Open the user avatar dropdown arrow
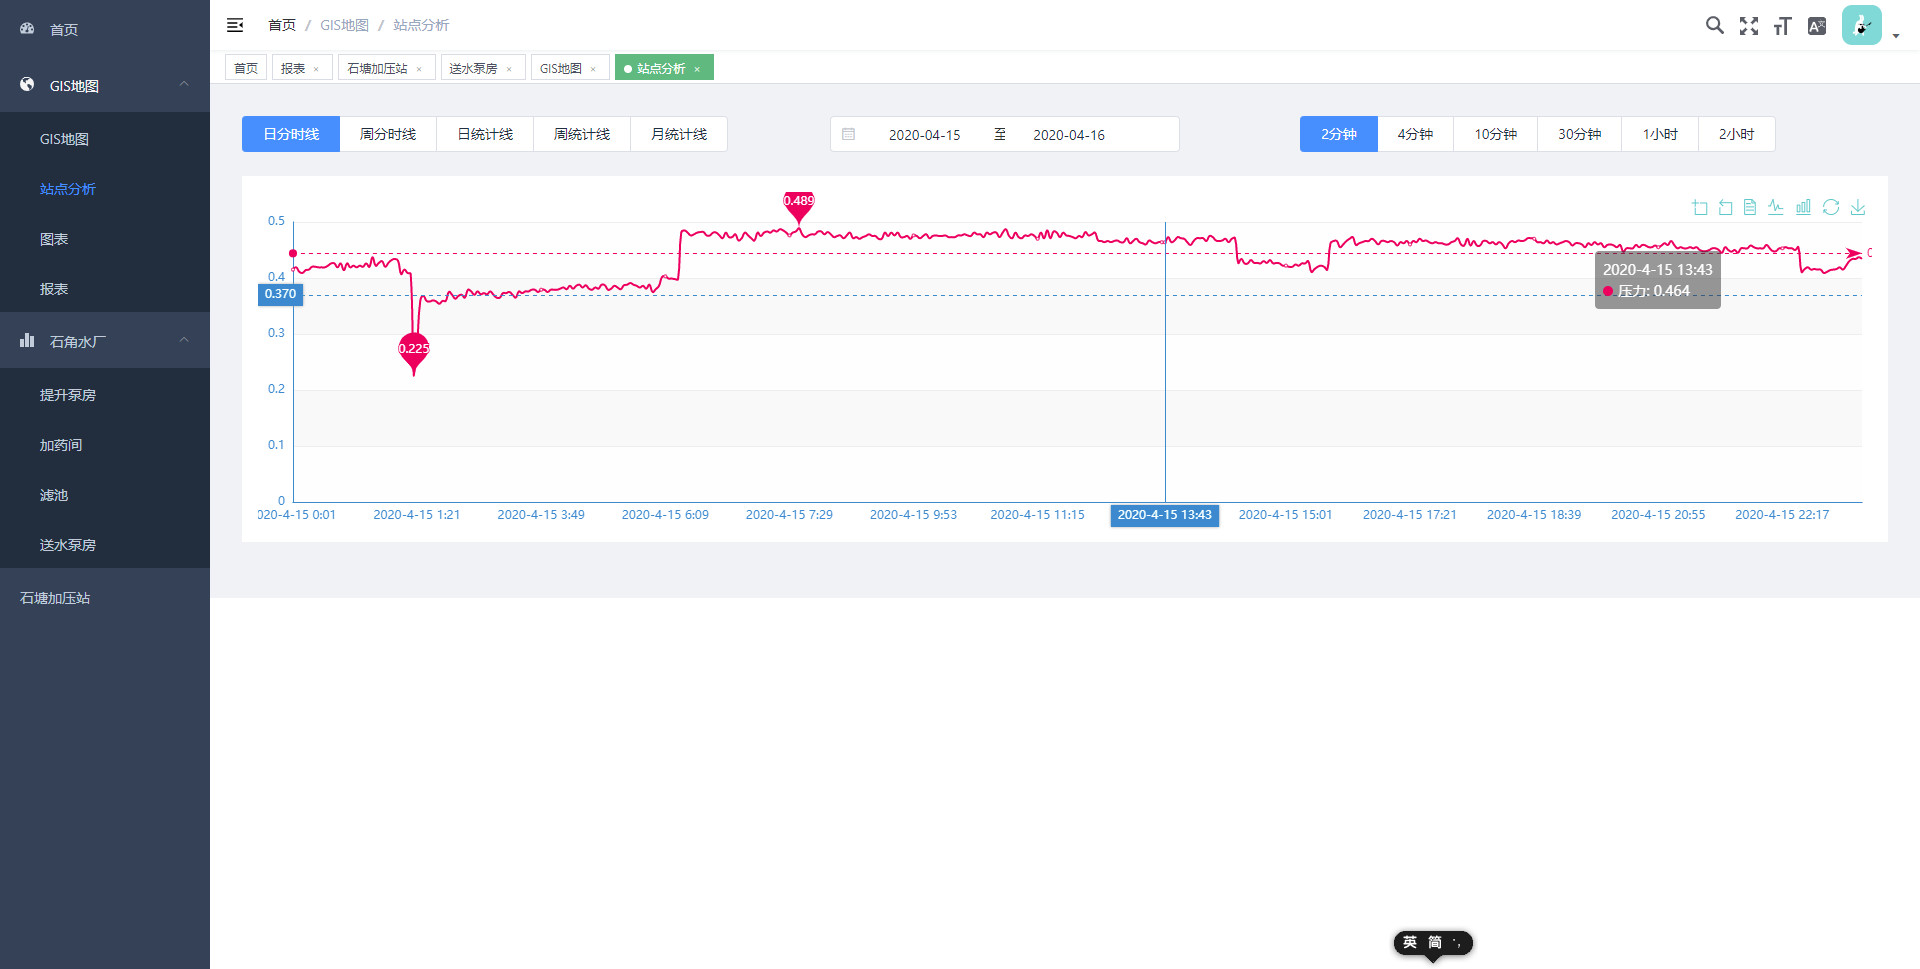Screen dimensions: 1920x969 (1896, 36)
